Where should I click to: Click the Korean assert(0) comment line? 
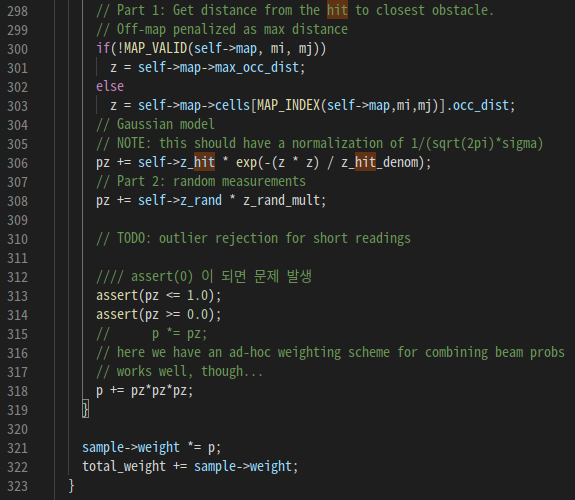(204, 276)
